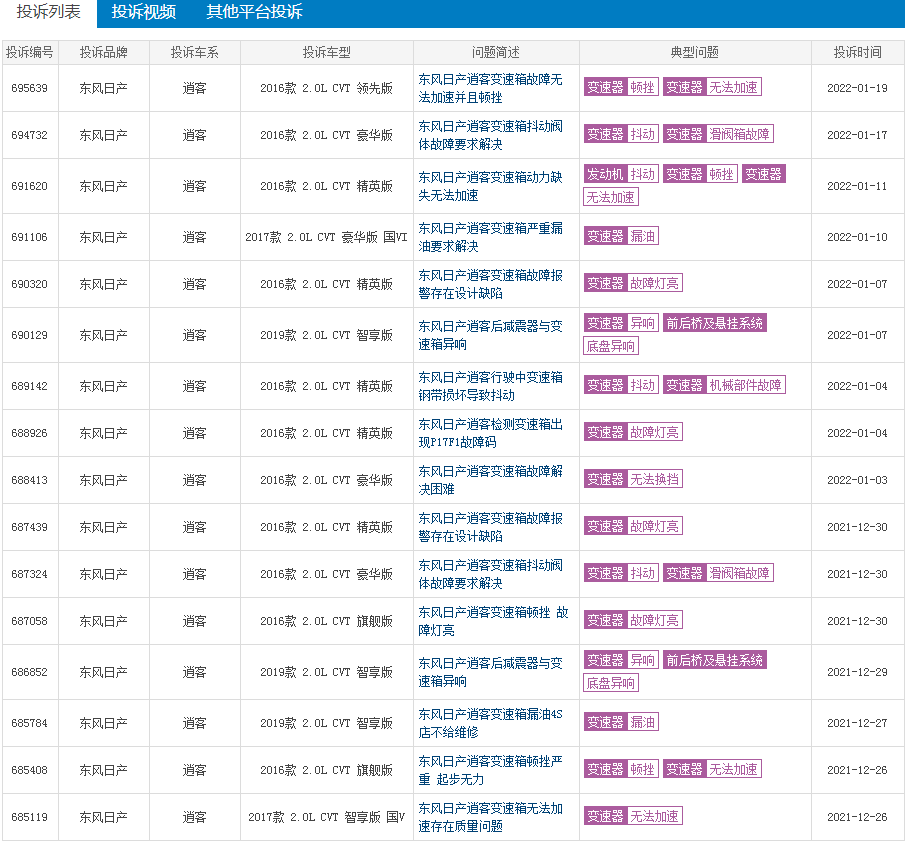Viewport: 905px width, 841px height.
Task: Click 底盘异响 tag in complaint 690129 row
Action: click(x=611, y=346)
